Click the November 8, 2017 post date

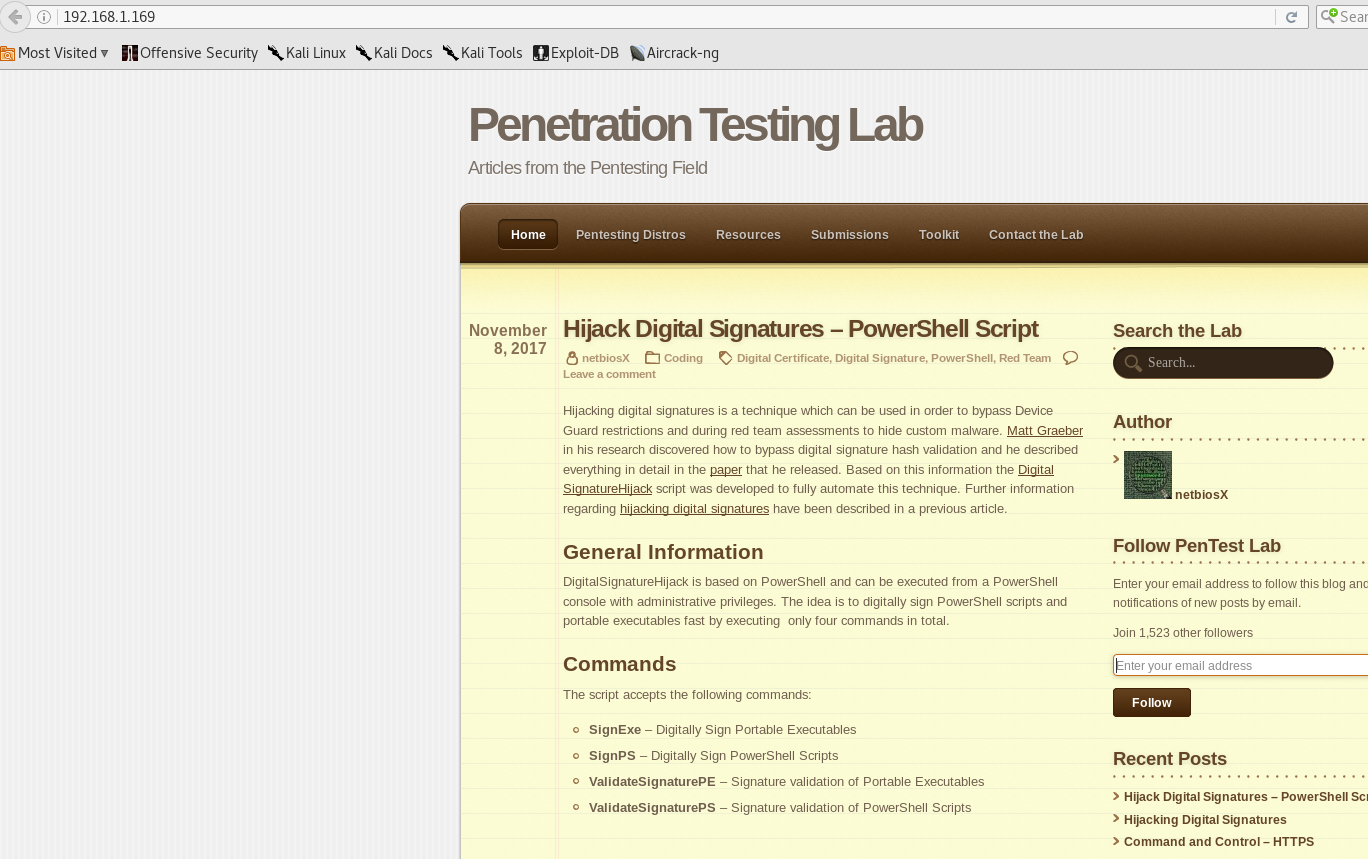click(508, 340)
